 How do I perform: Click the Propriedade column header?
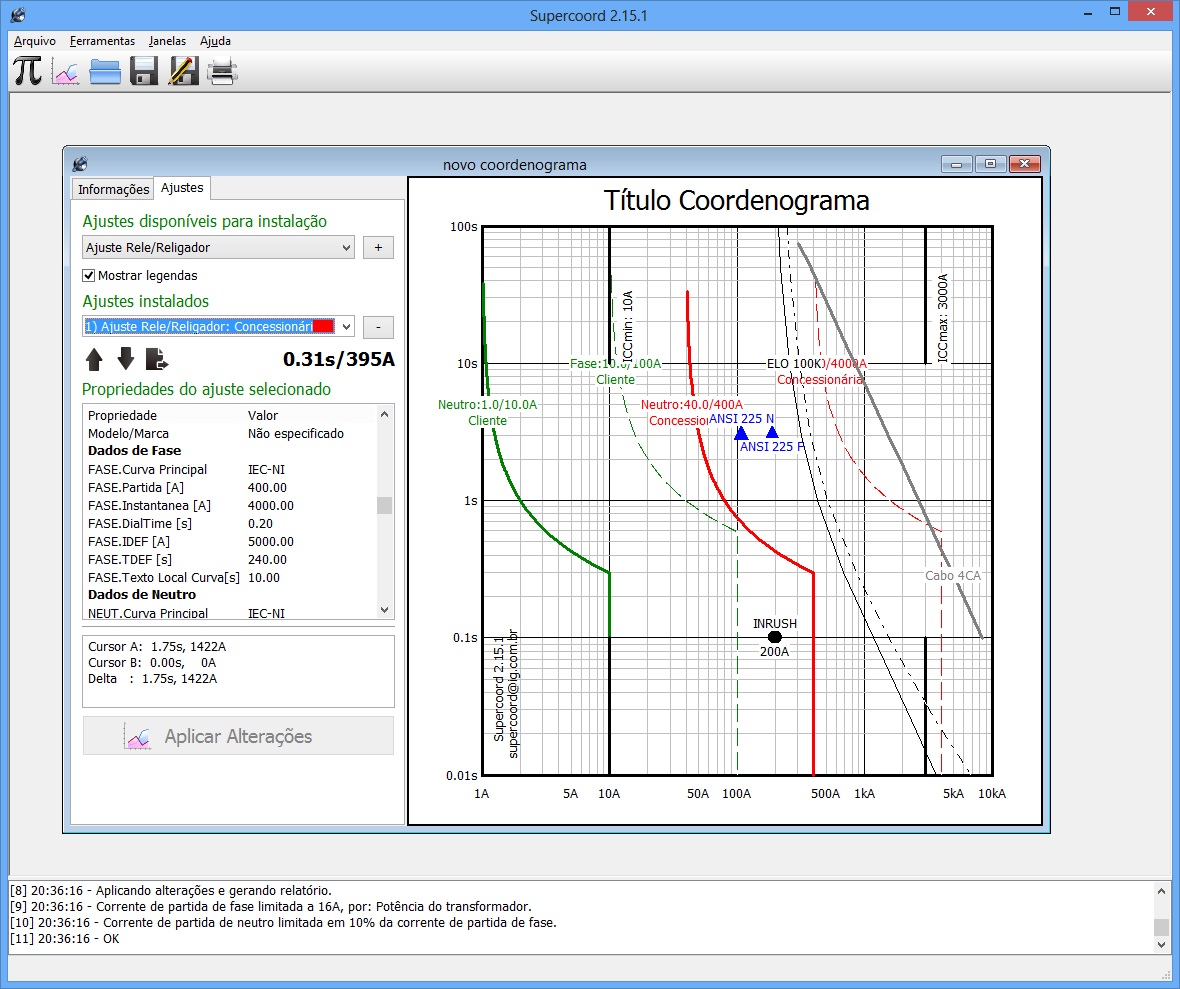pos(123,415)
